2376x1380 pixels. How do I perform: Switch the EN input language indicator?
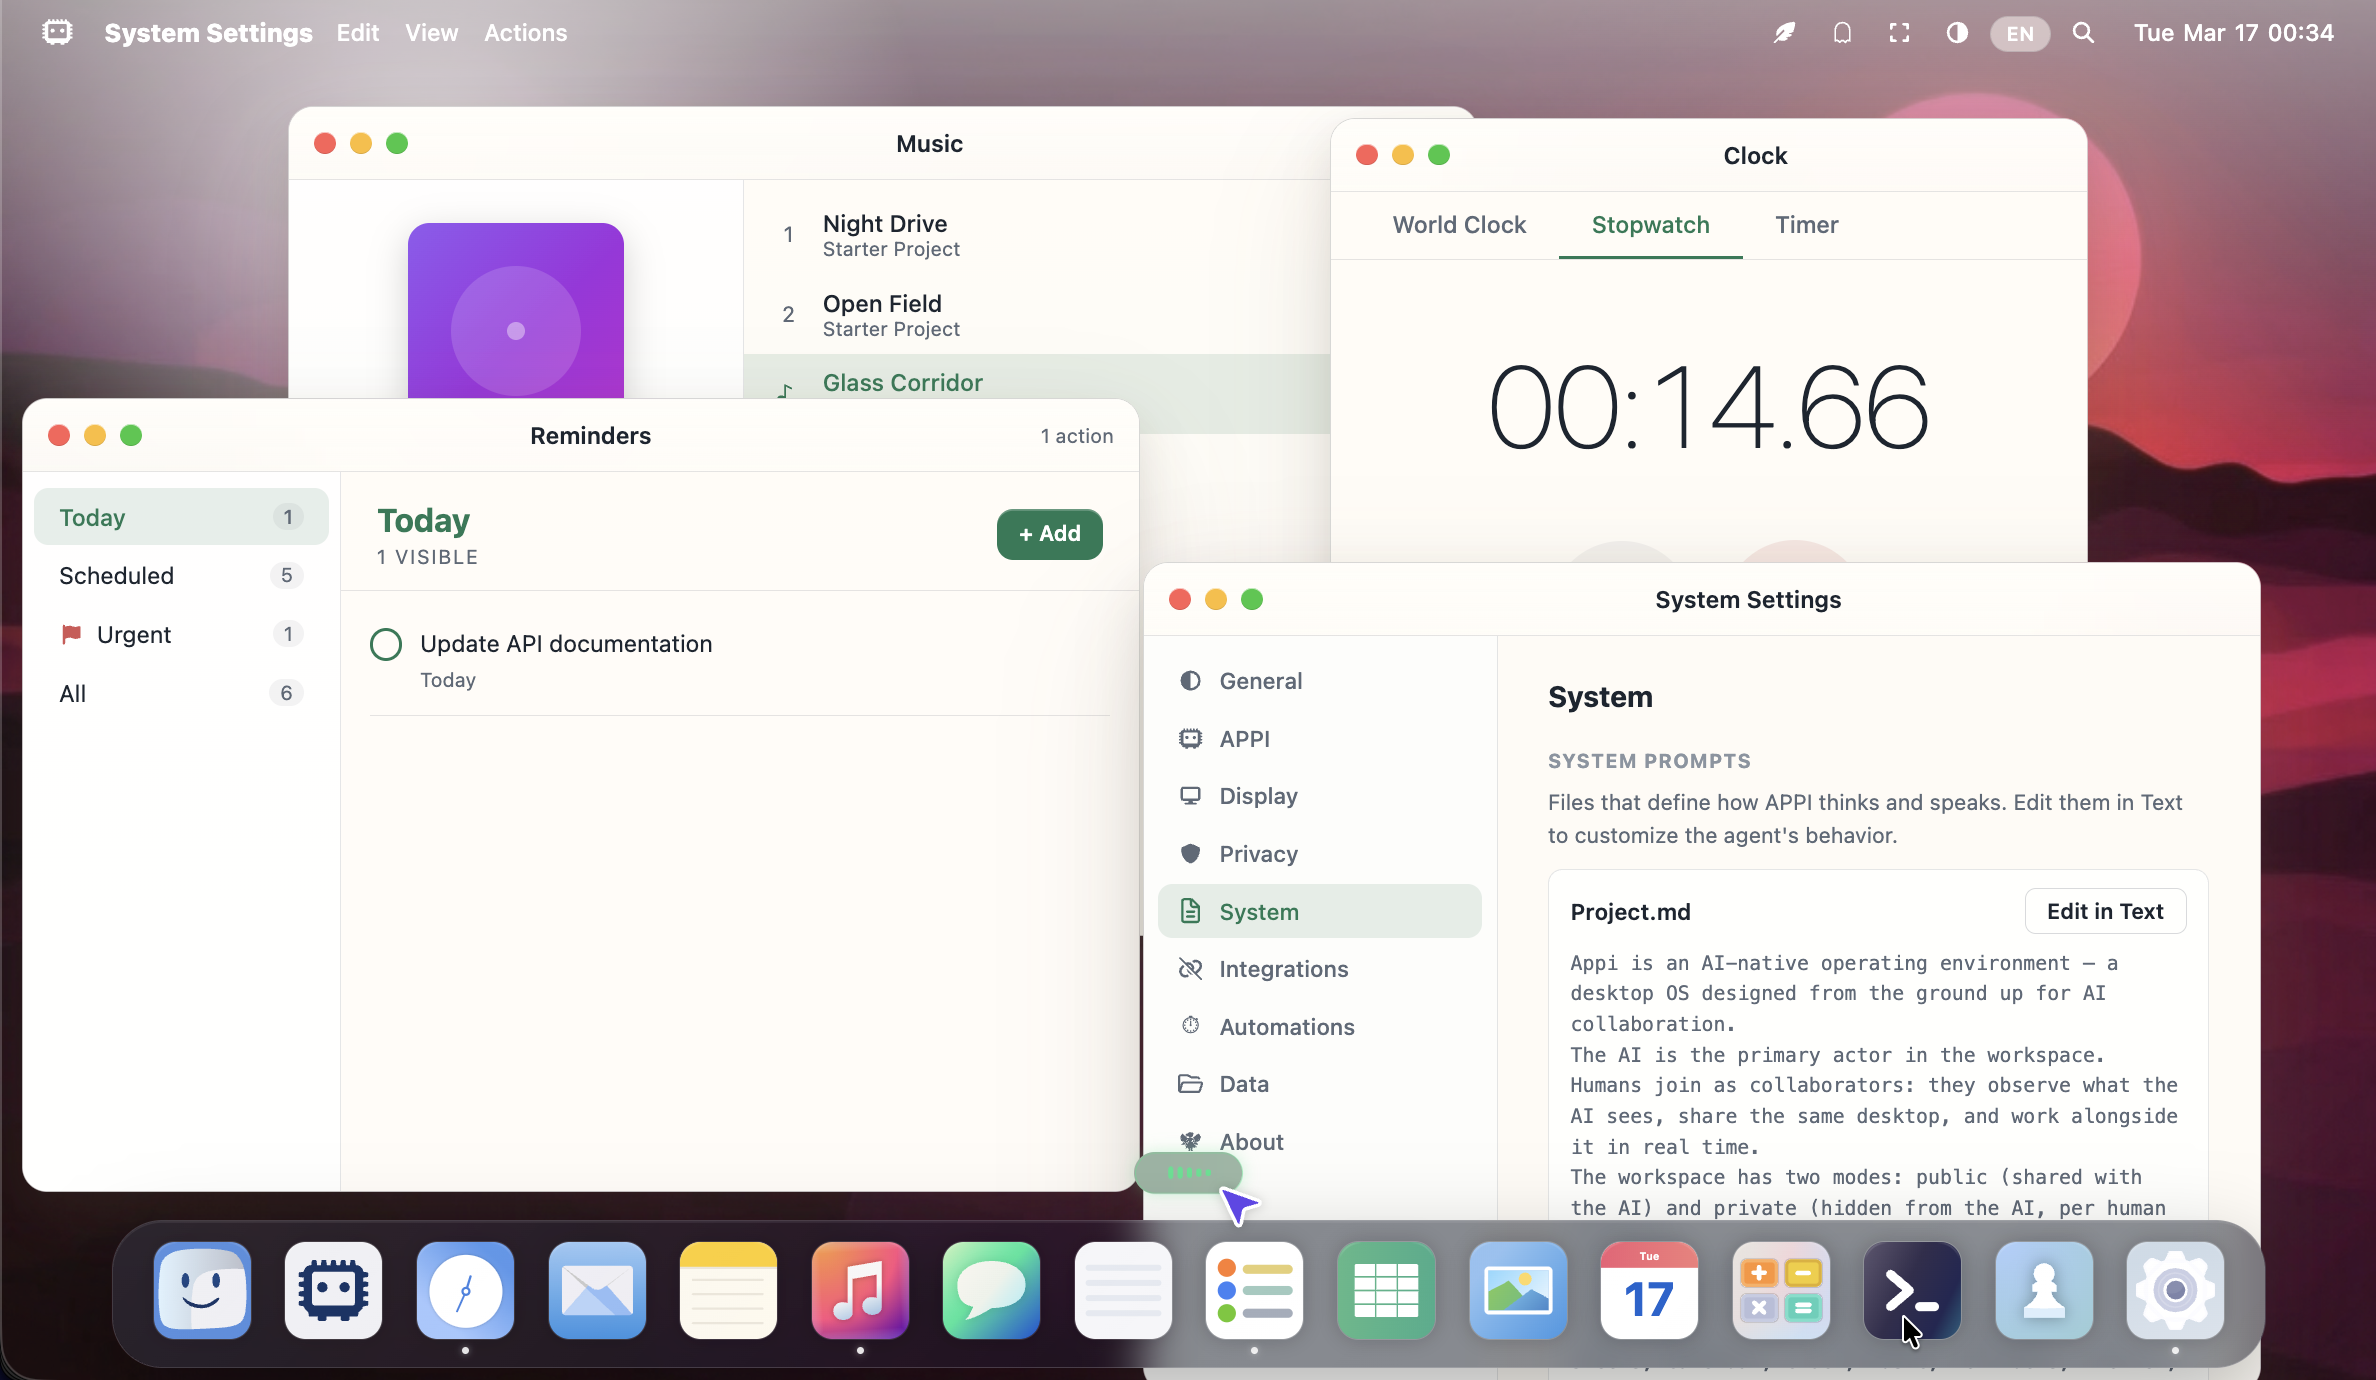pos(2019,34)
